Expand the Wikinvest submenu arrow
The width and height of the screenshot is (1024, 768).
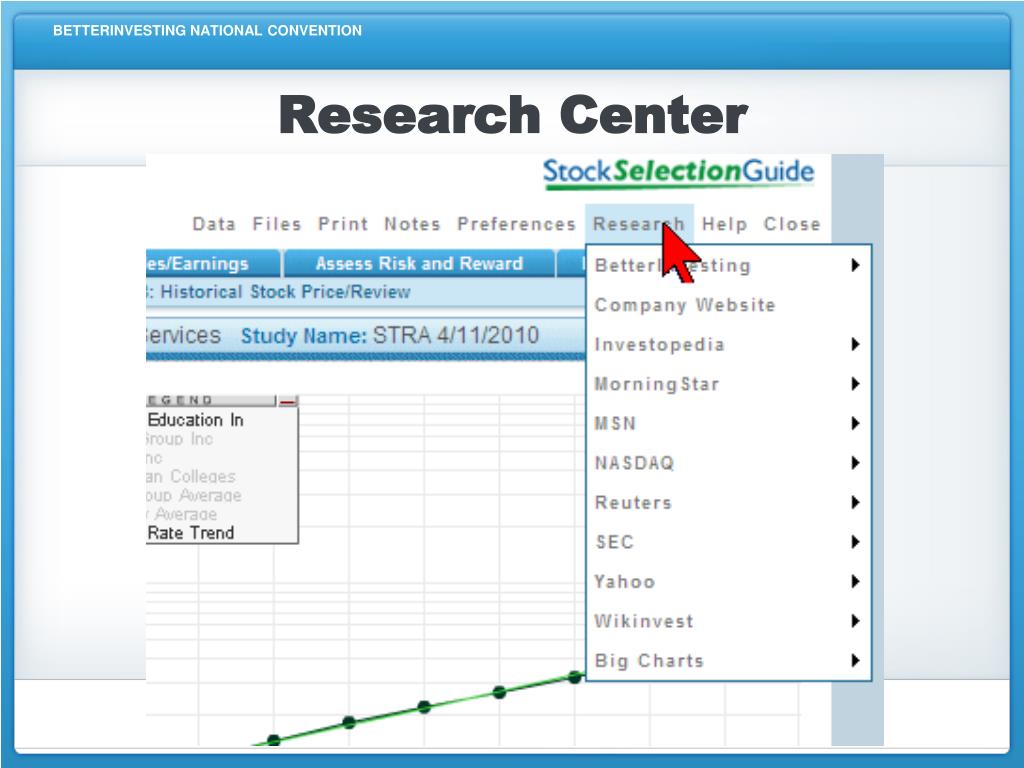coord(855,621)
